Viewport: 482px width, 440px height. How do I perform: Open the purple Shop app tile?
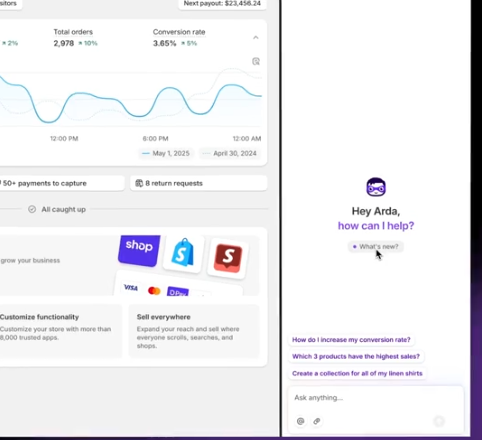pos(139,250)
